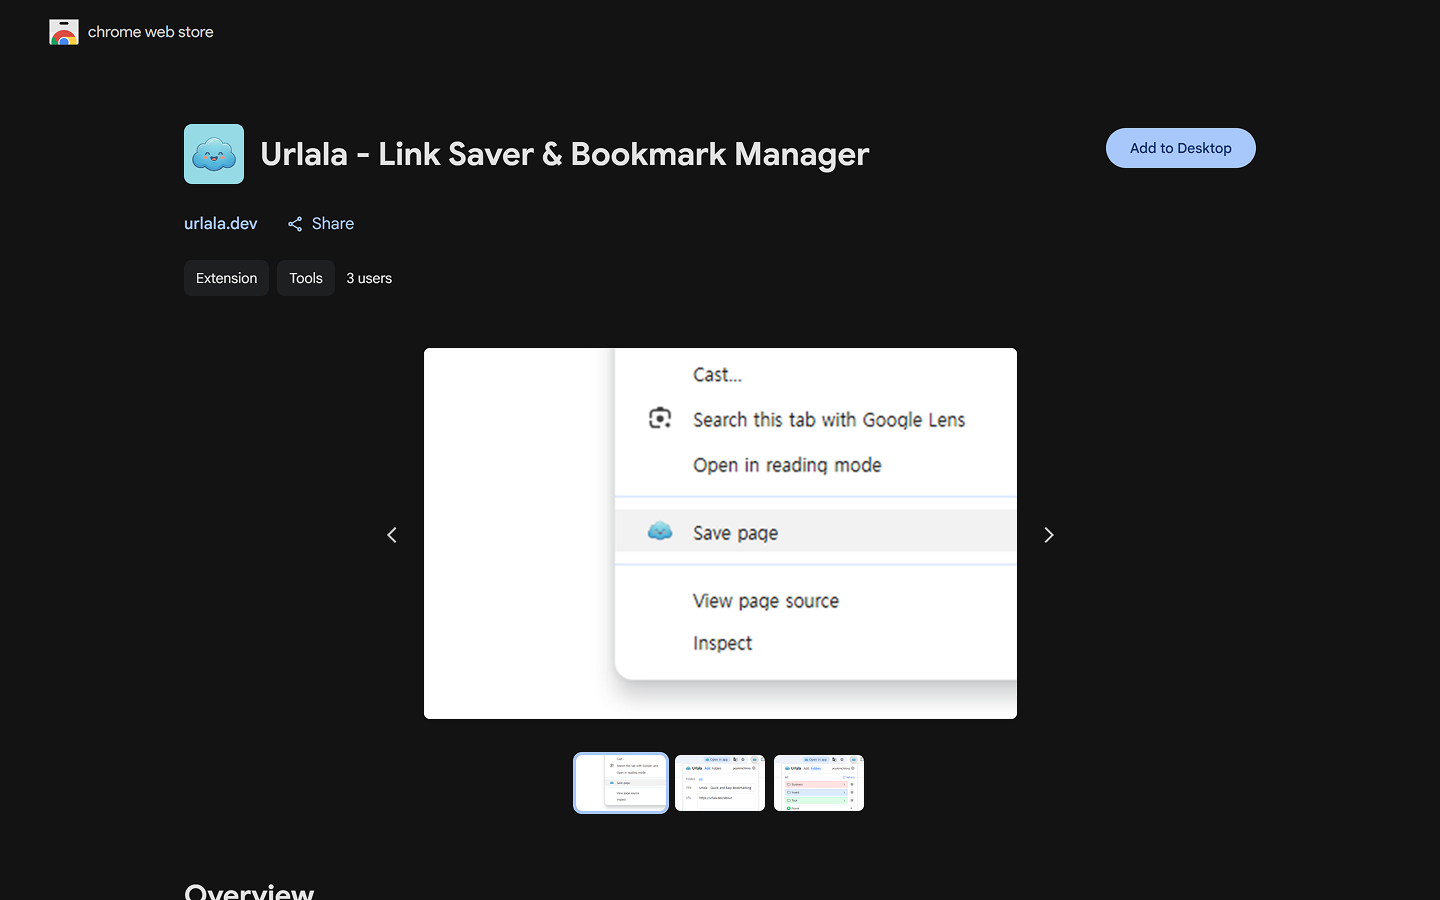Click Save page entry in screenshot
Image resolution: width=1440 pixels, height=900 pixels.
[815, 532]
